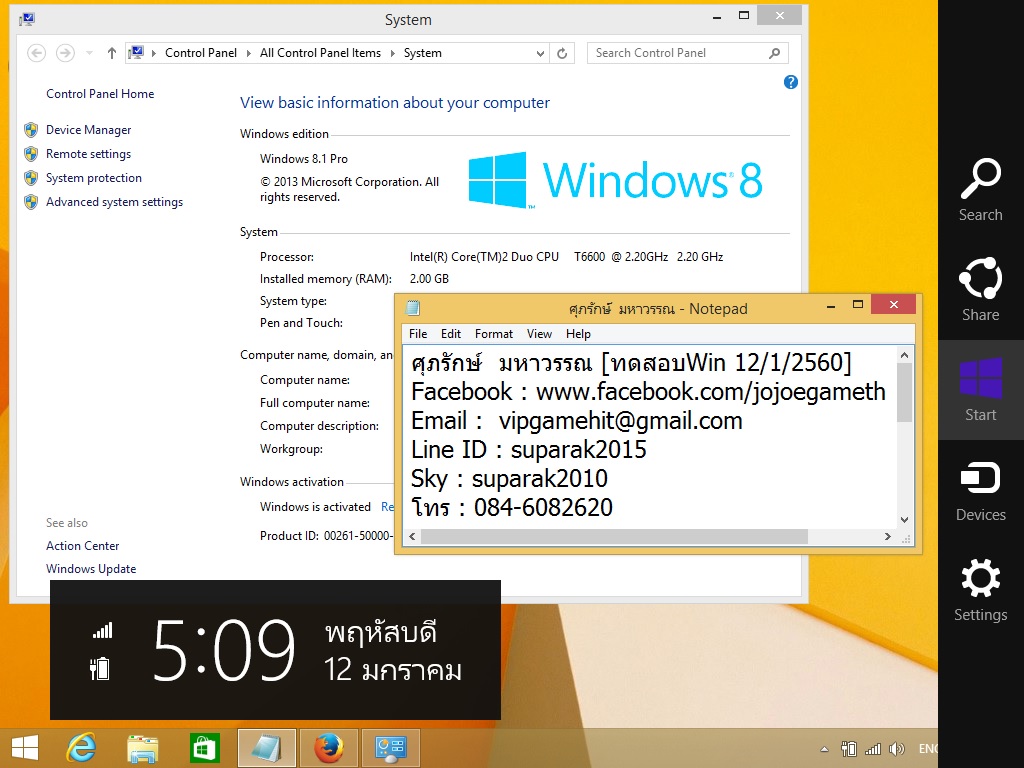
Task: Launch Internet Explorer from taskbar
Action: [x=82, y=748]
